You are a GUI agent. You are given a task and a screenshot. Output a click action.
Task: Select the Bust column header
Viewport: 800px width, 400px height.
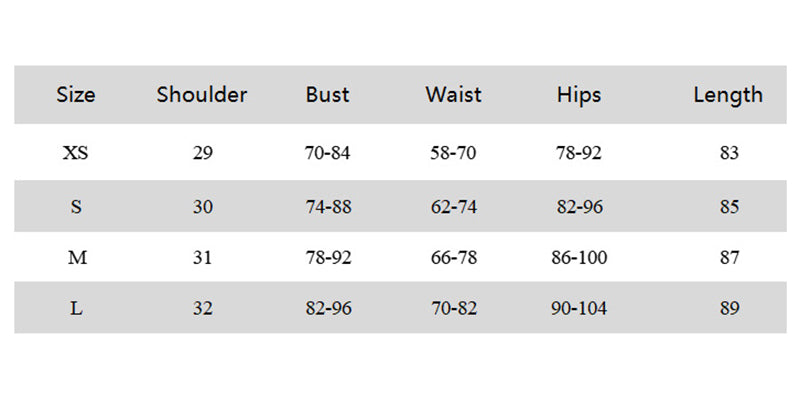click(328, 95)
